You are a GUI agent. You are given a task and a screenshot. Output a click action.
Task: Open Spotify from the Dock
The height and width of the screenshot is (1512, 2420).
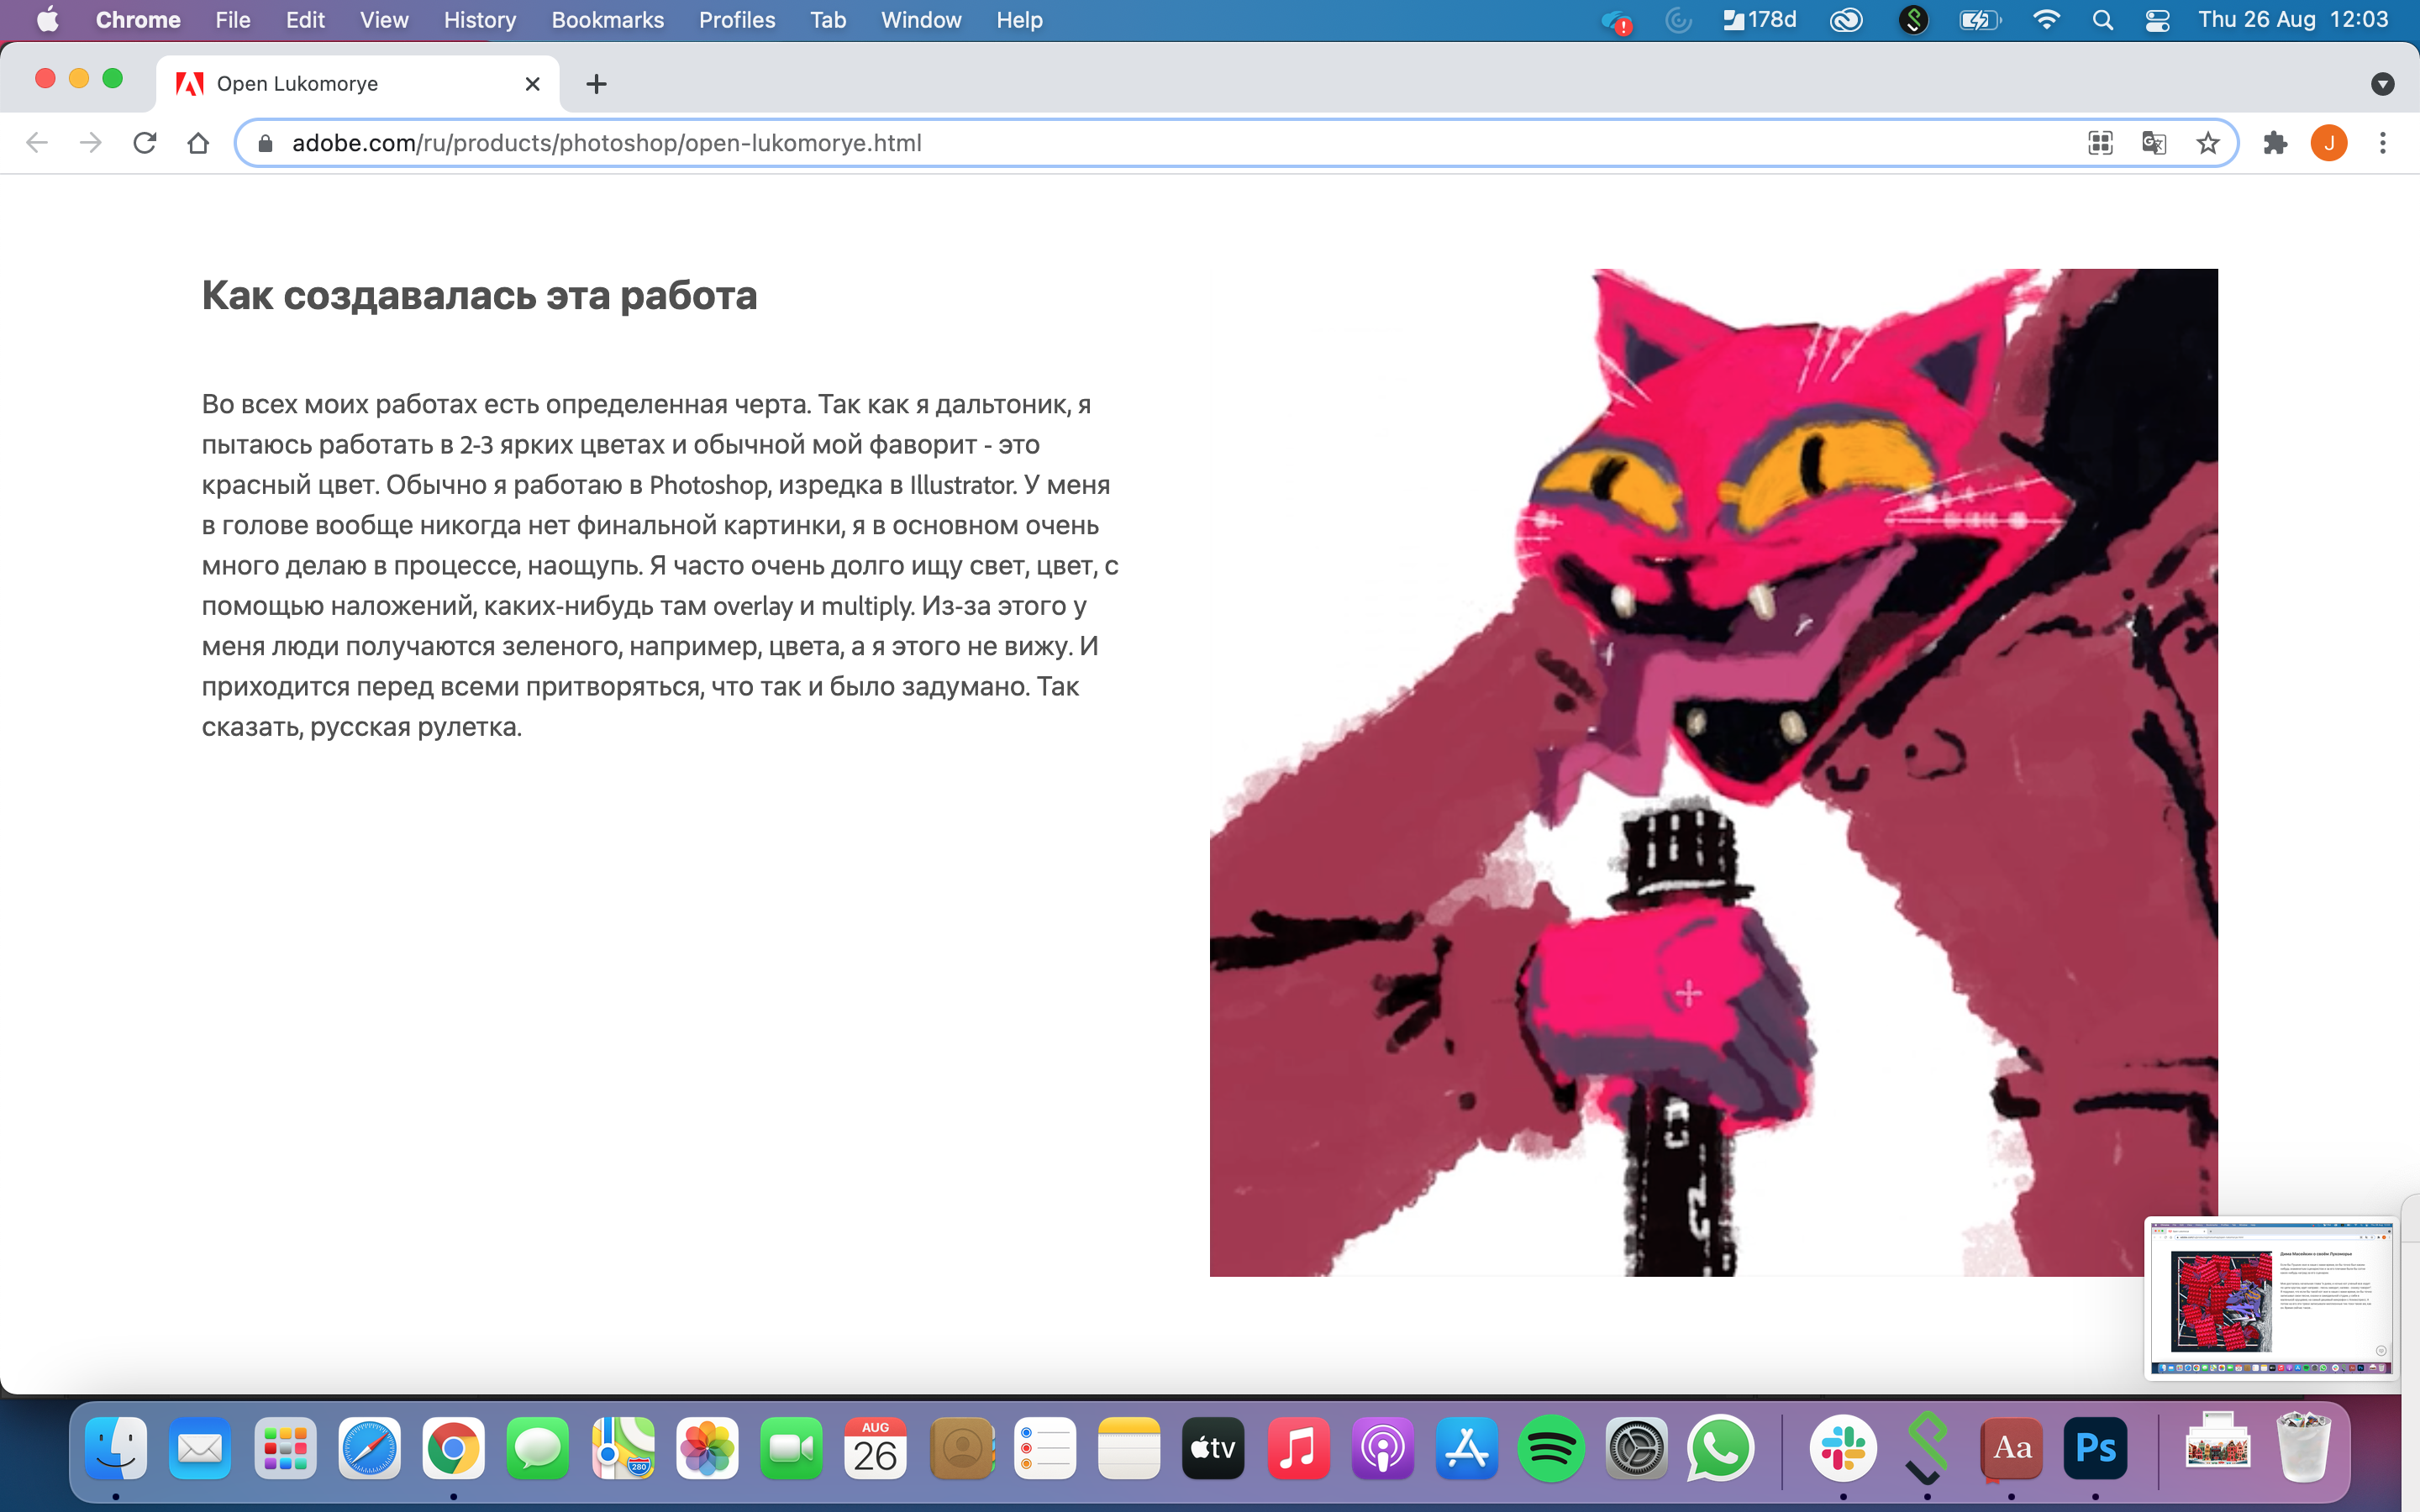tap(1550, 1448)
